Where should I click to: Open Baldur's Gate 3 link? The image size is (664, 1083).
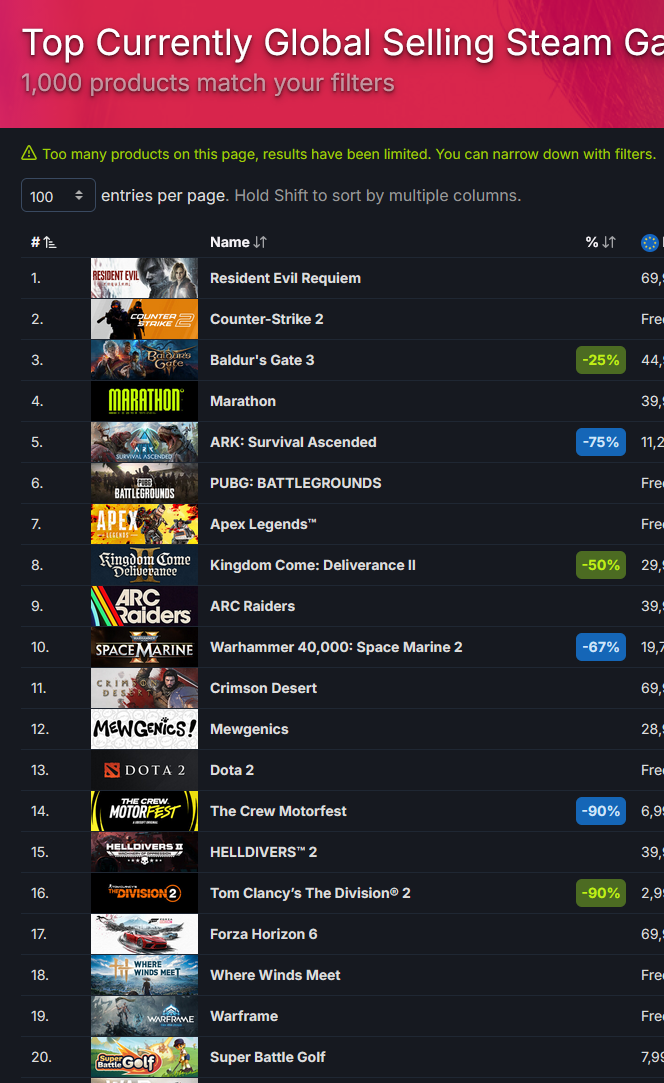click(x=262, y=360)
